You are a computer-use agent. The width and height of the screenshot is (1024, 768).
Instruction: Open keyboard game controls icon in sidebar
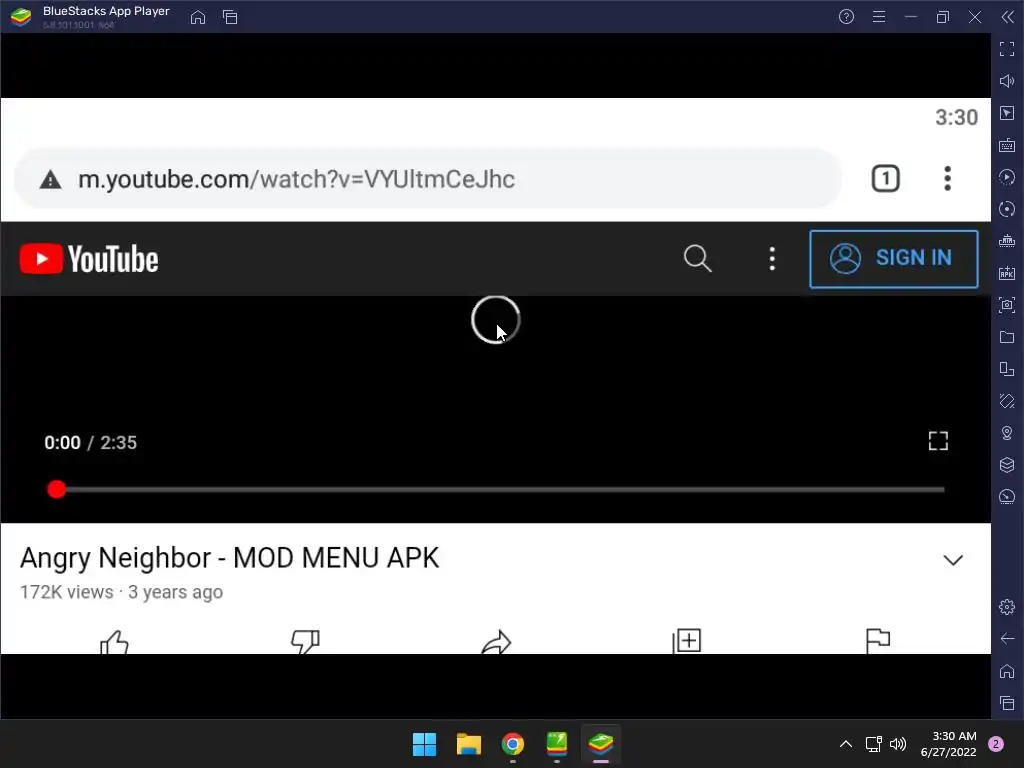[x=1007, y=145]
